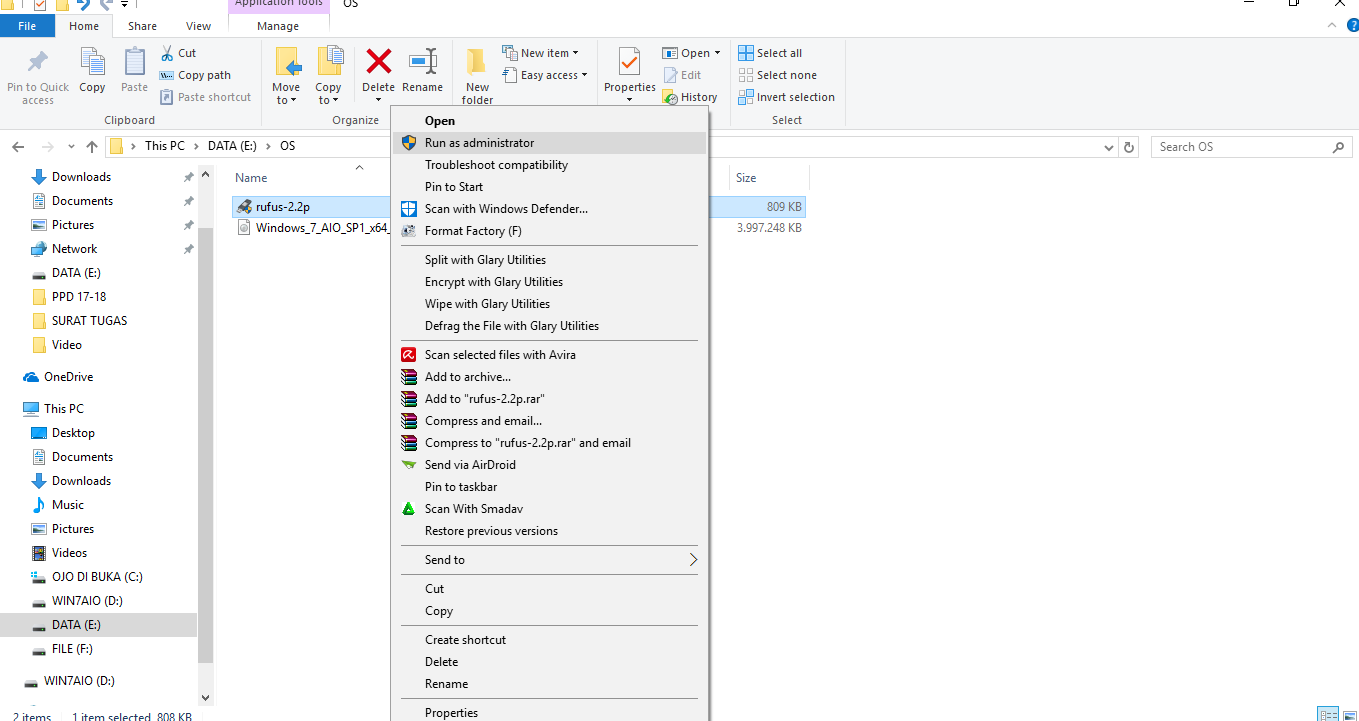Select OJO DI BUKA (C:) drive

pyautogui.click(x=97, y=577)
